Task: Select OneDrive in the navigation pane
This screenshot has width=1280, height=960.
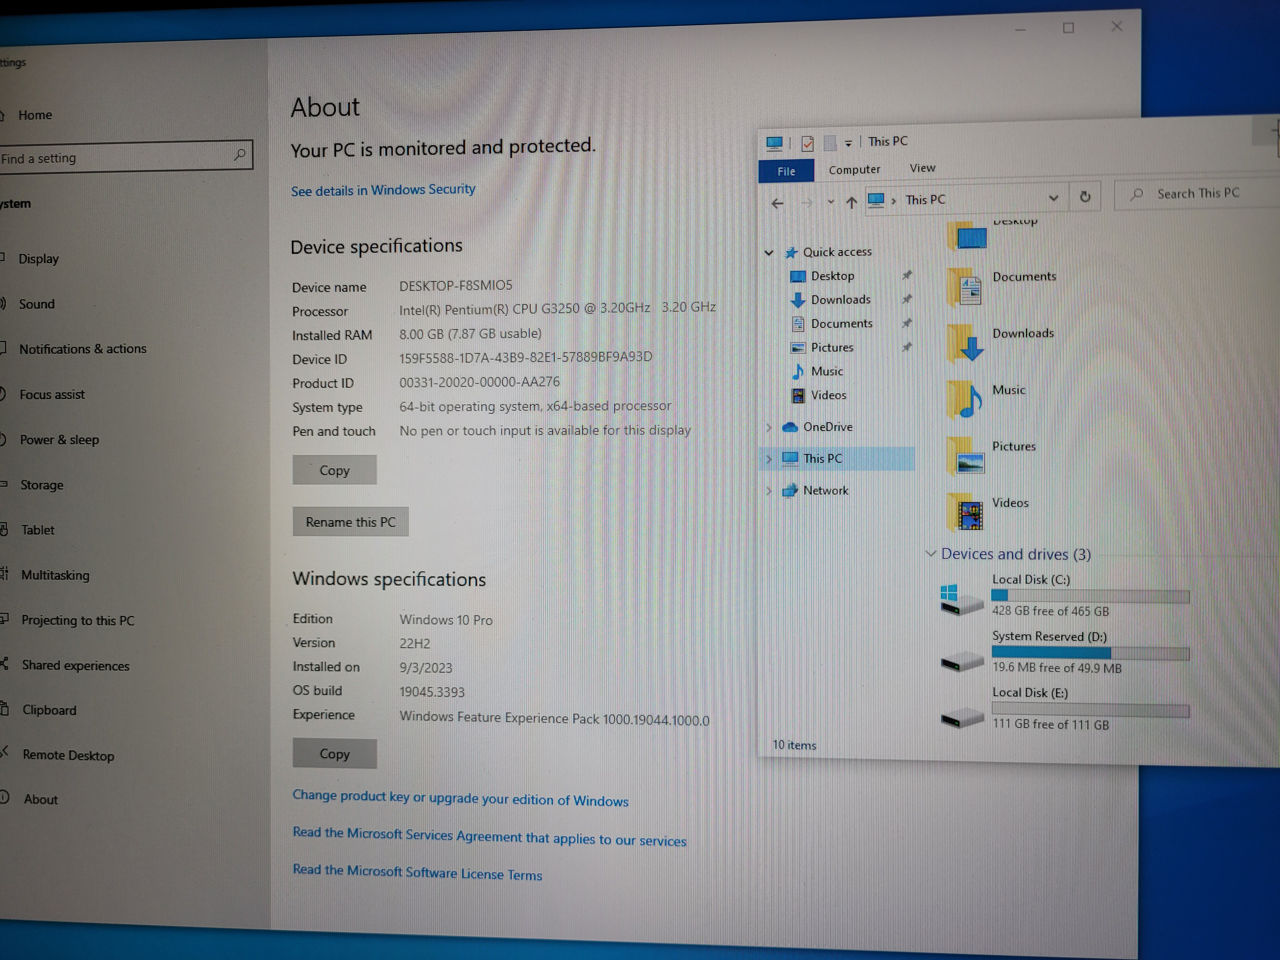Action: coord(828,427)
